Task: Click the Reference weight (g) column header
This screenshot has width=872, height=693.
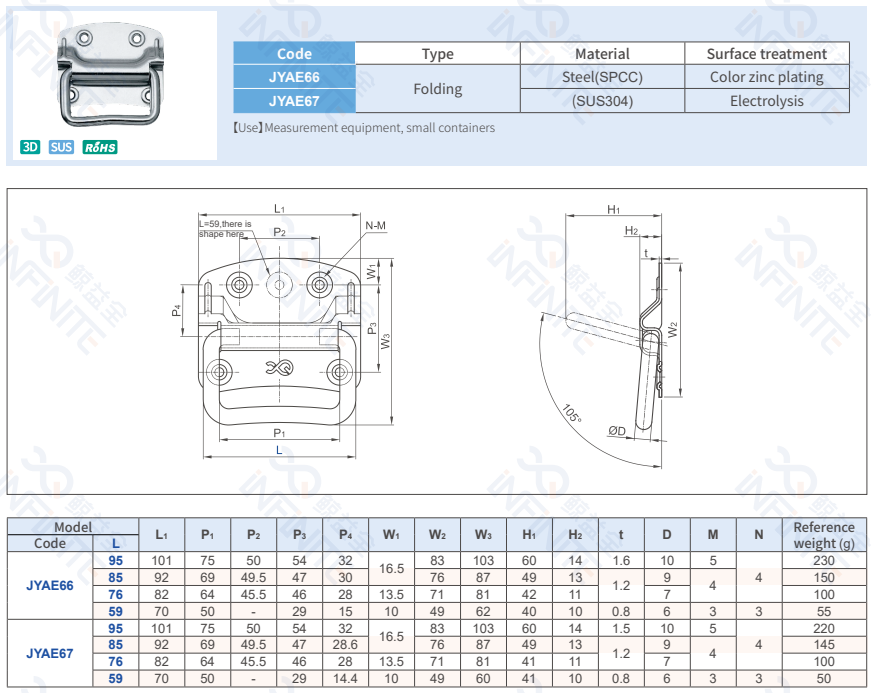Action: (x=824, y=535)
